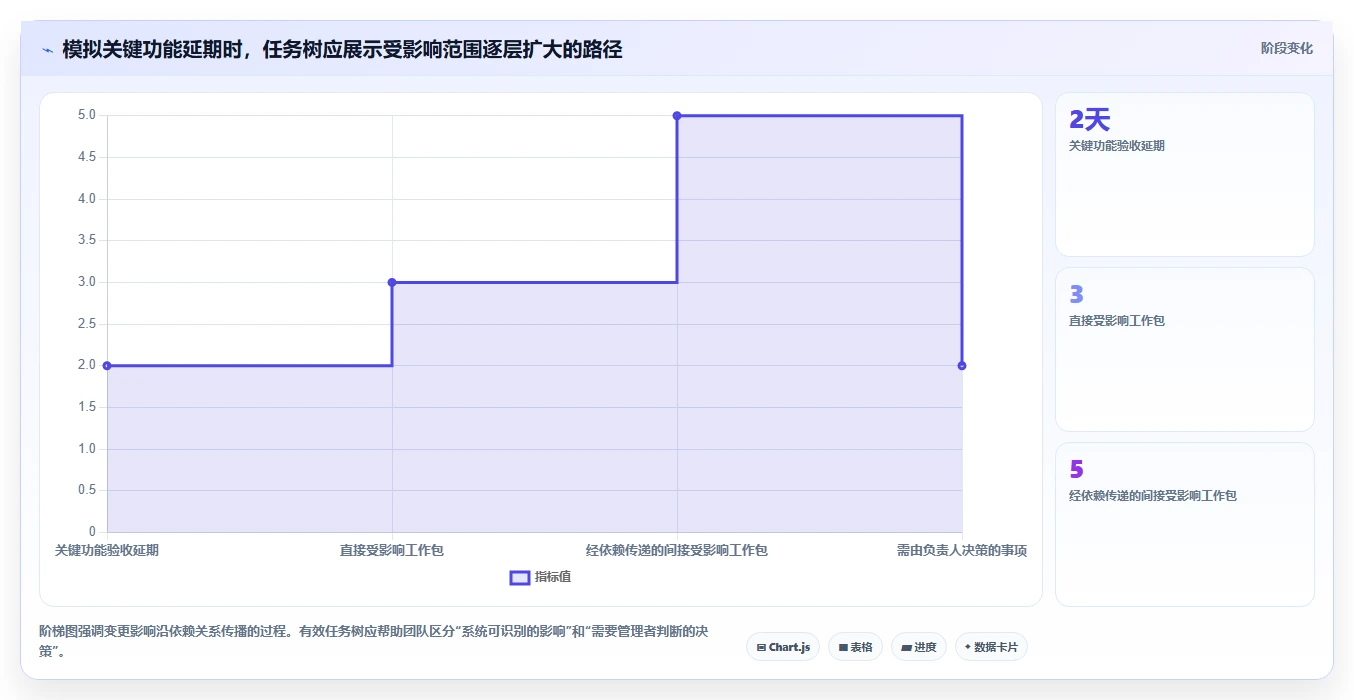
Task: Click the icon in the Chart.js chip
Action: point(761,648)
